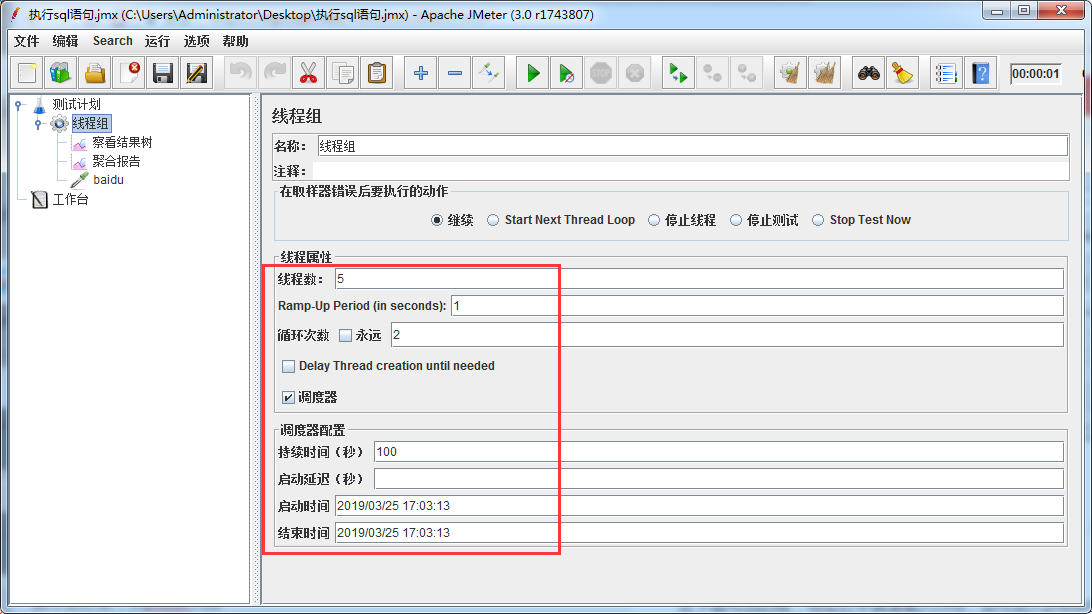Open the Templates icon in toolbar
The image size is (1092, 614).
61,73
